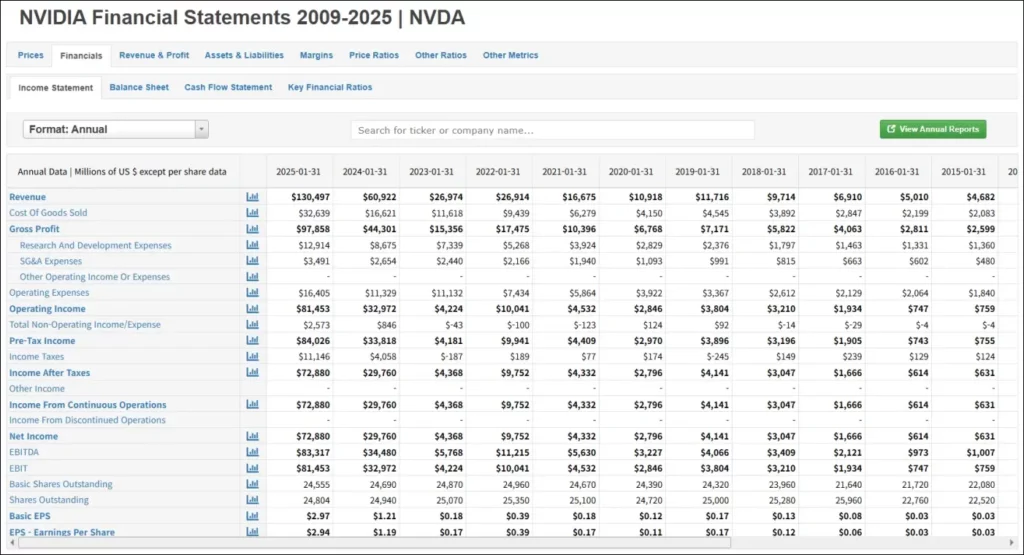Focus the ticker or company search field
Screen dimensions: 1024x555
[x=552, y=130]
